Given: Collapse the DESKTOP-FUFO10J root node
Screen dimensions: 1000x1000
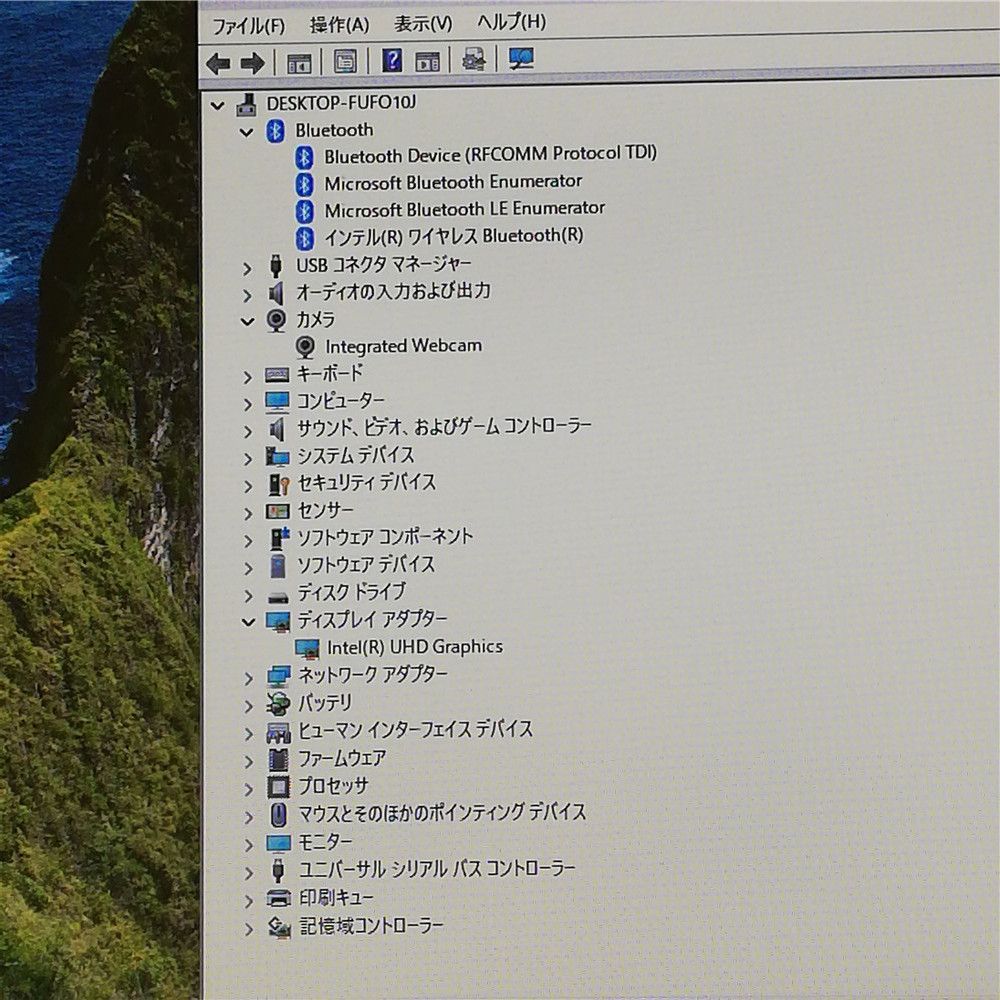Looking at the screenshot, I should pos(217,106).
